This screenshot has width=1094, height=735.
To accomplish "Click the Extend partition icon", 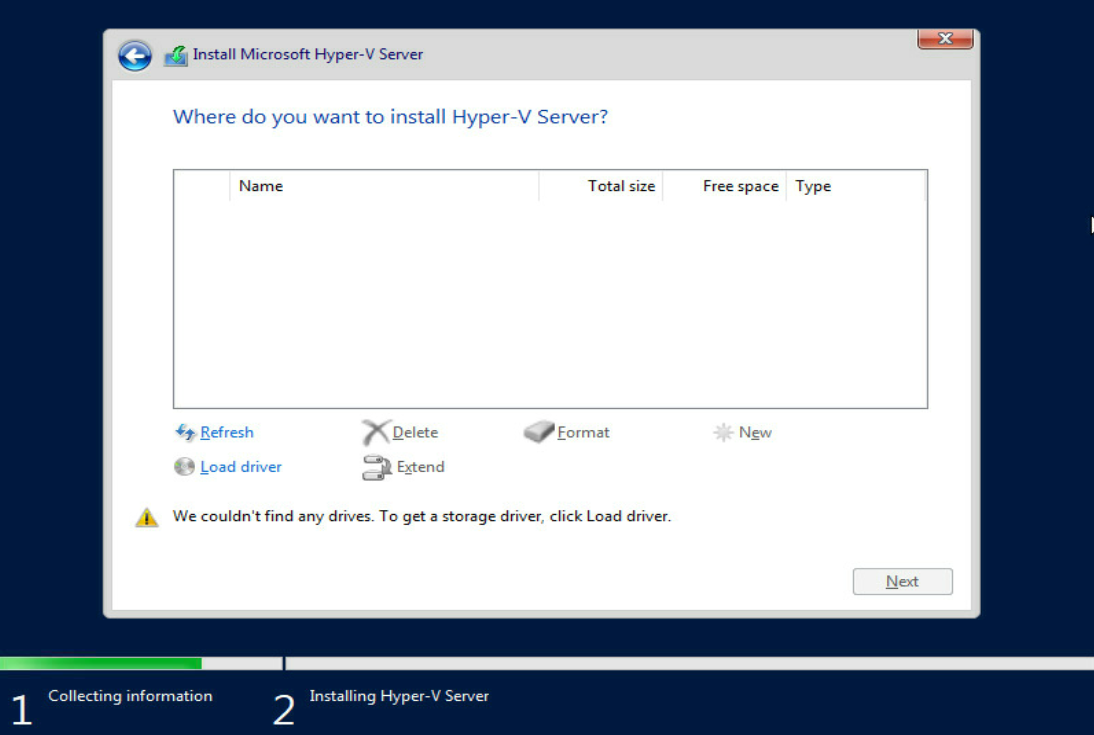I will [x=377, y=467].
